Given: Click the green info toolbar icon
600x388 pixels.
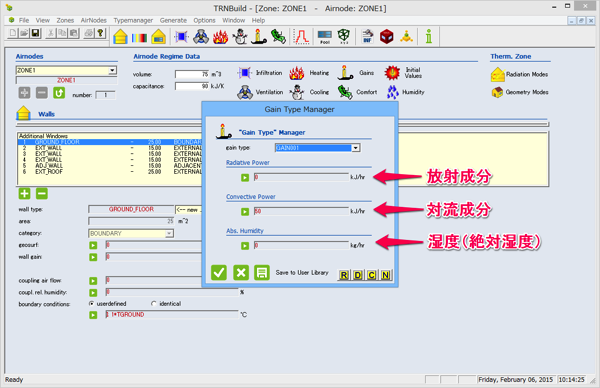Looking at the screenshot, I should [429, 37].
